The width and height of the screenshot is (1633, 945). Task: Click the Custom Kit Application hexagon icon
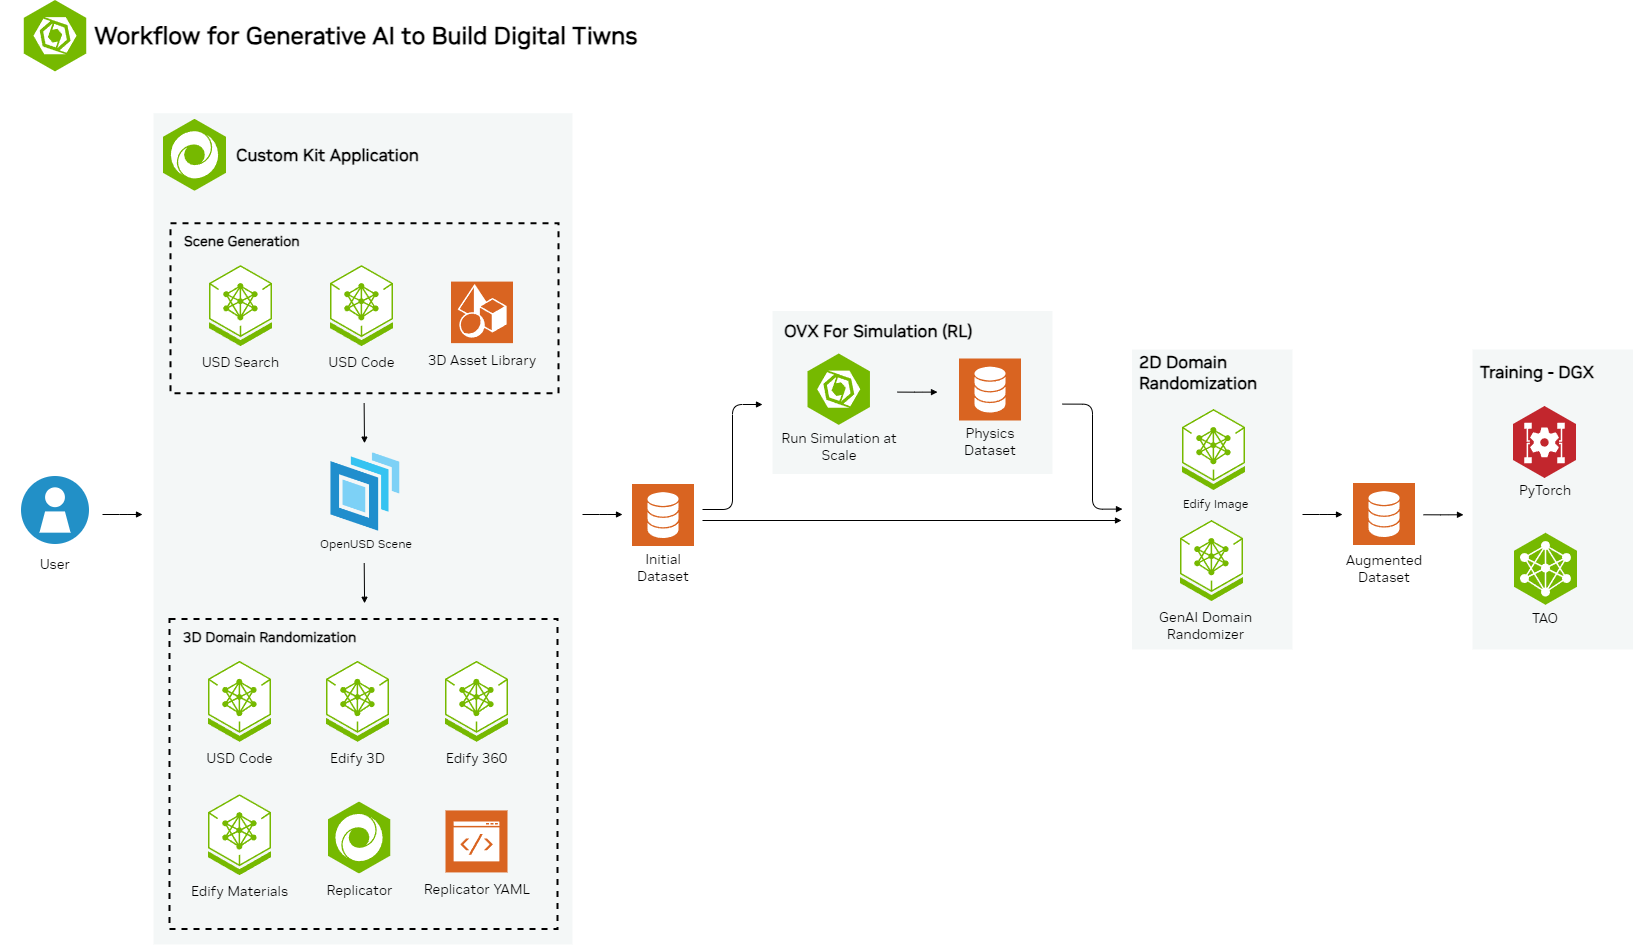(195, 155)
